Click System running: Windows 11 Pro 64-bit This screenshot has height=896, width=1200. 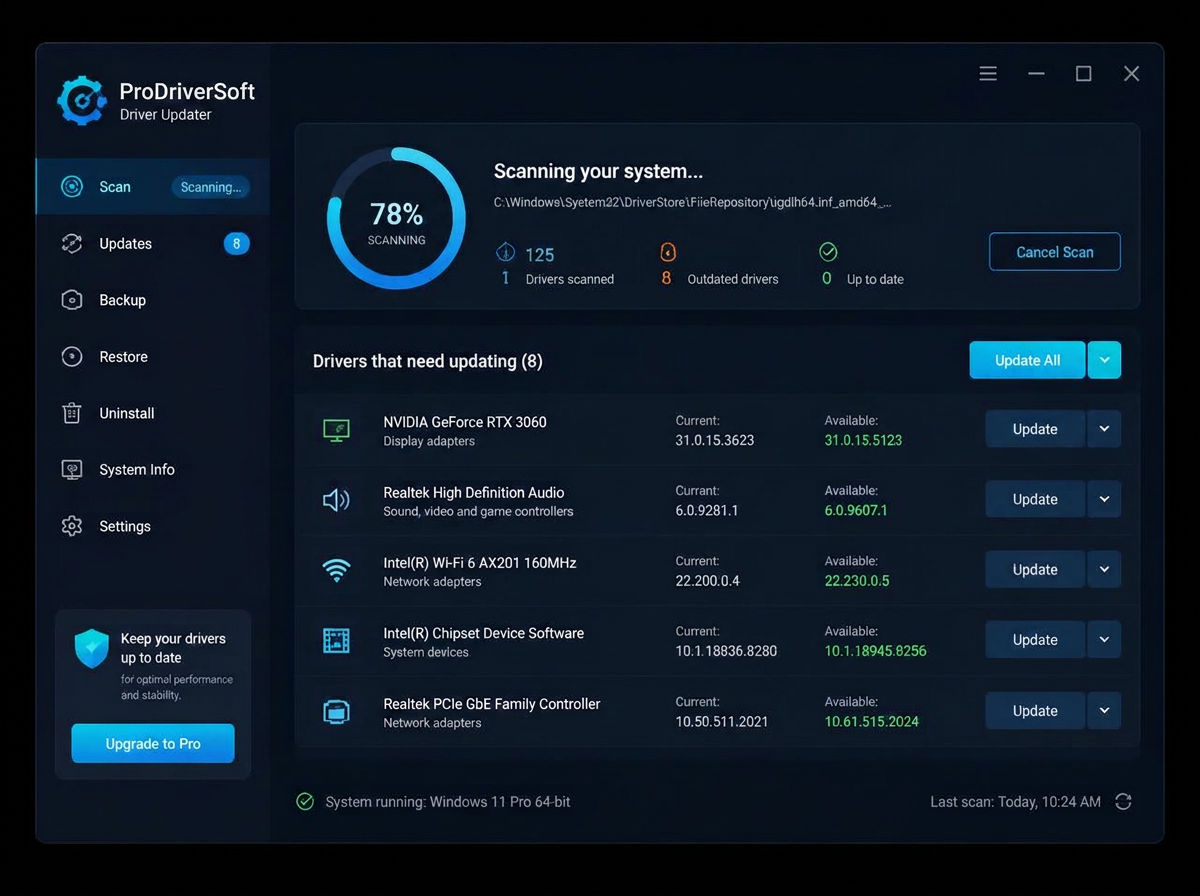pyautogui.click(x=448, y=802)
